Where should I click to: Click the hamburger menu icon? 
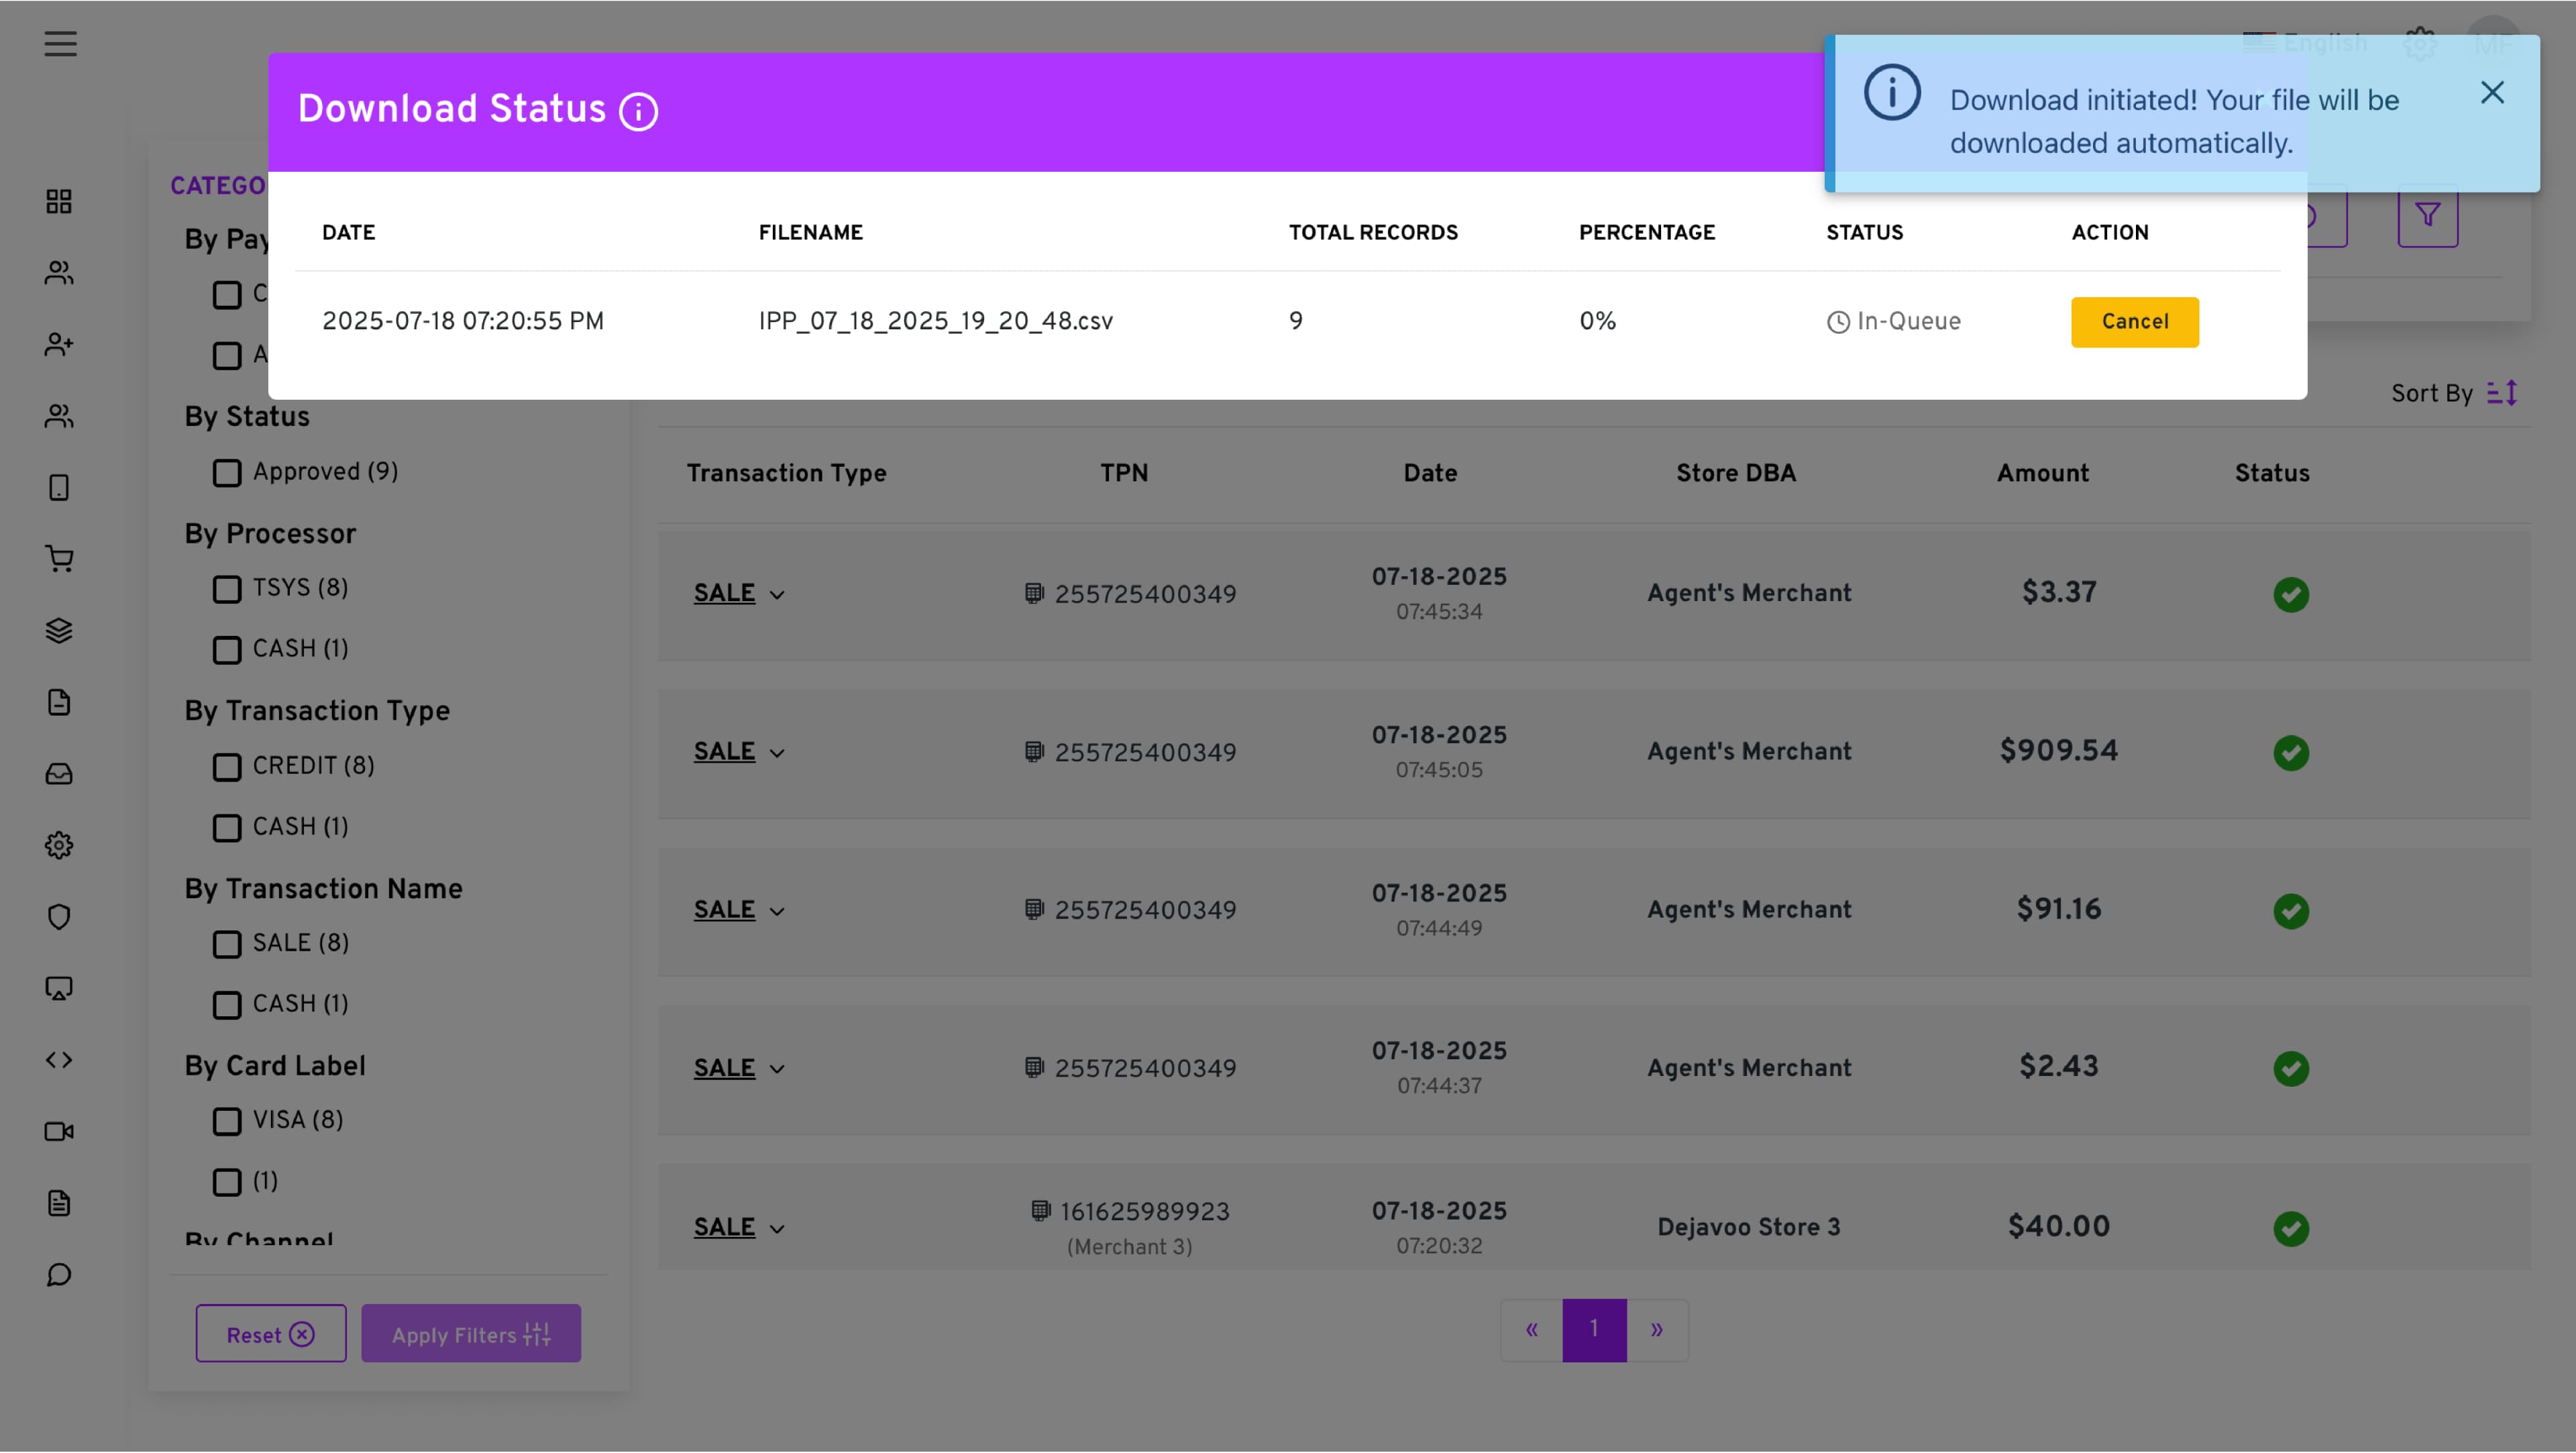[60, 44]
